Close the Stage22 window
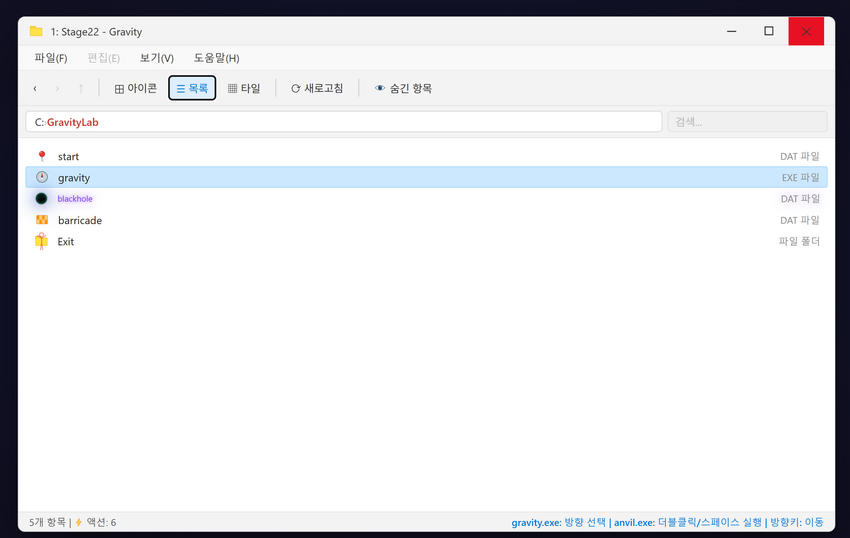850x538 pixels. click(806, 31)
